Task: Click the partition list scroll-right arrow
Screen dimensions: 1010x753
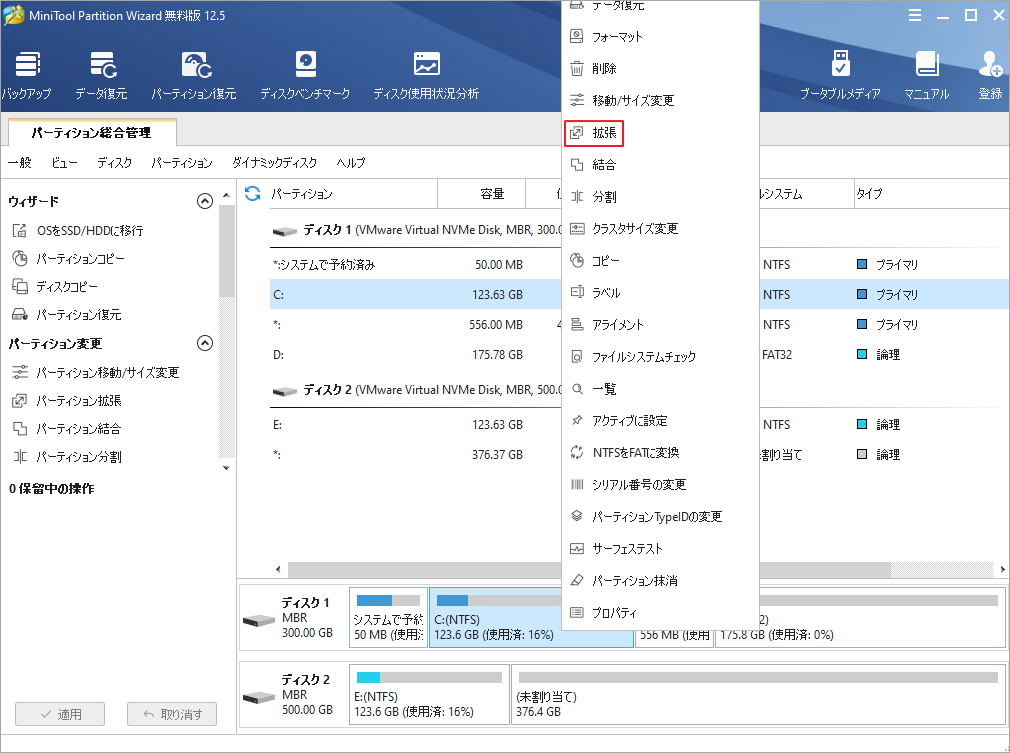Action: (x=1003, y=569)
